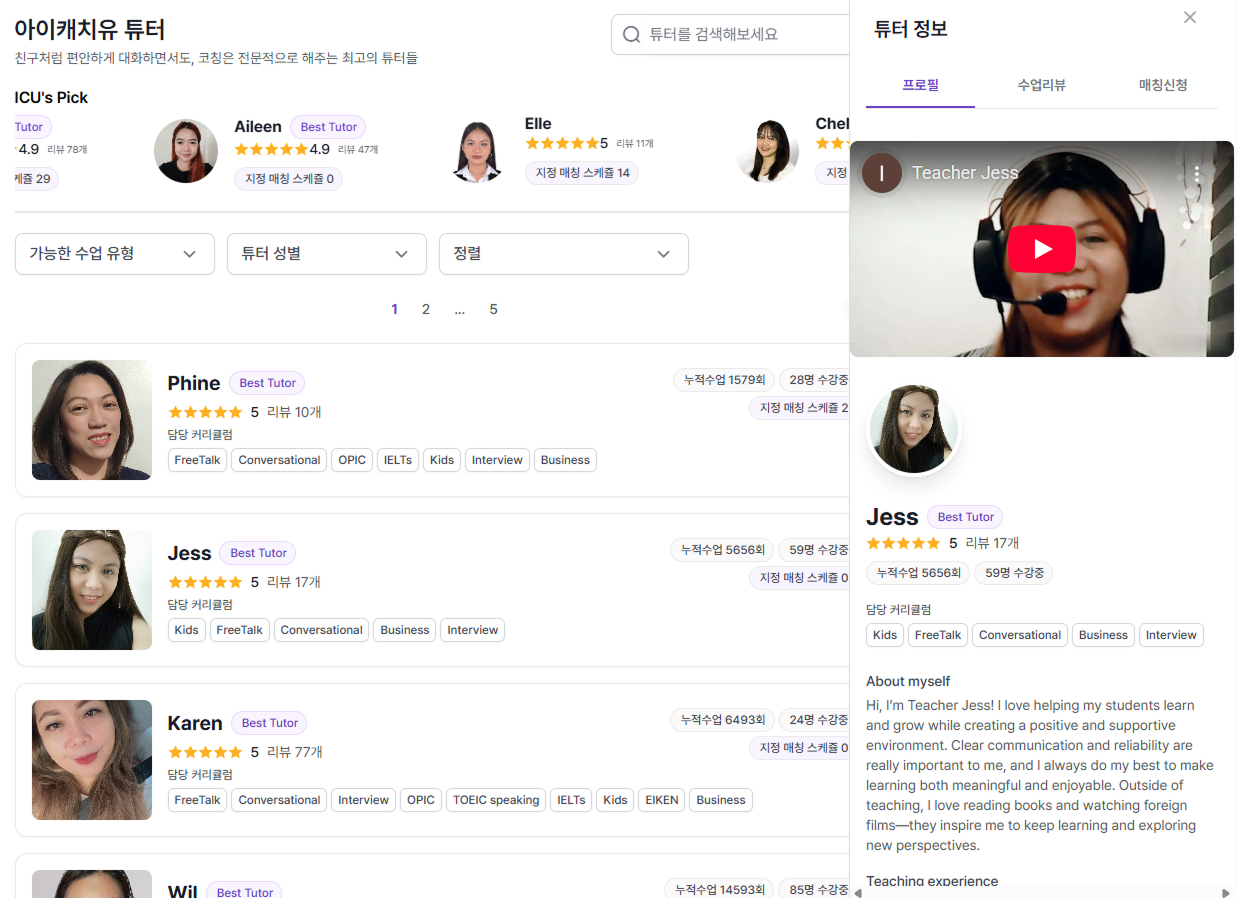Viewport: 1237px width, 898px height.
Task: Click Karen's TOEIC speaking tag
Action: [496, 800]
